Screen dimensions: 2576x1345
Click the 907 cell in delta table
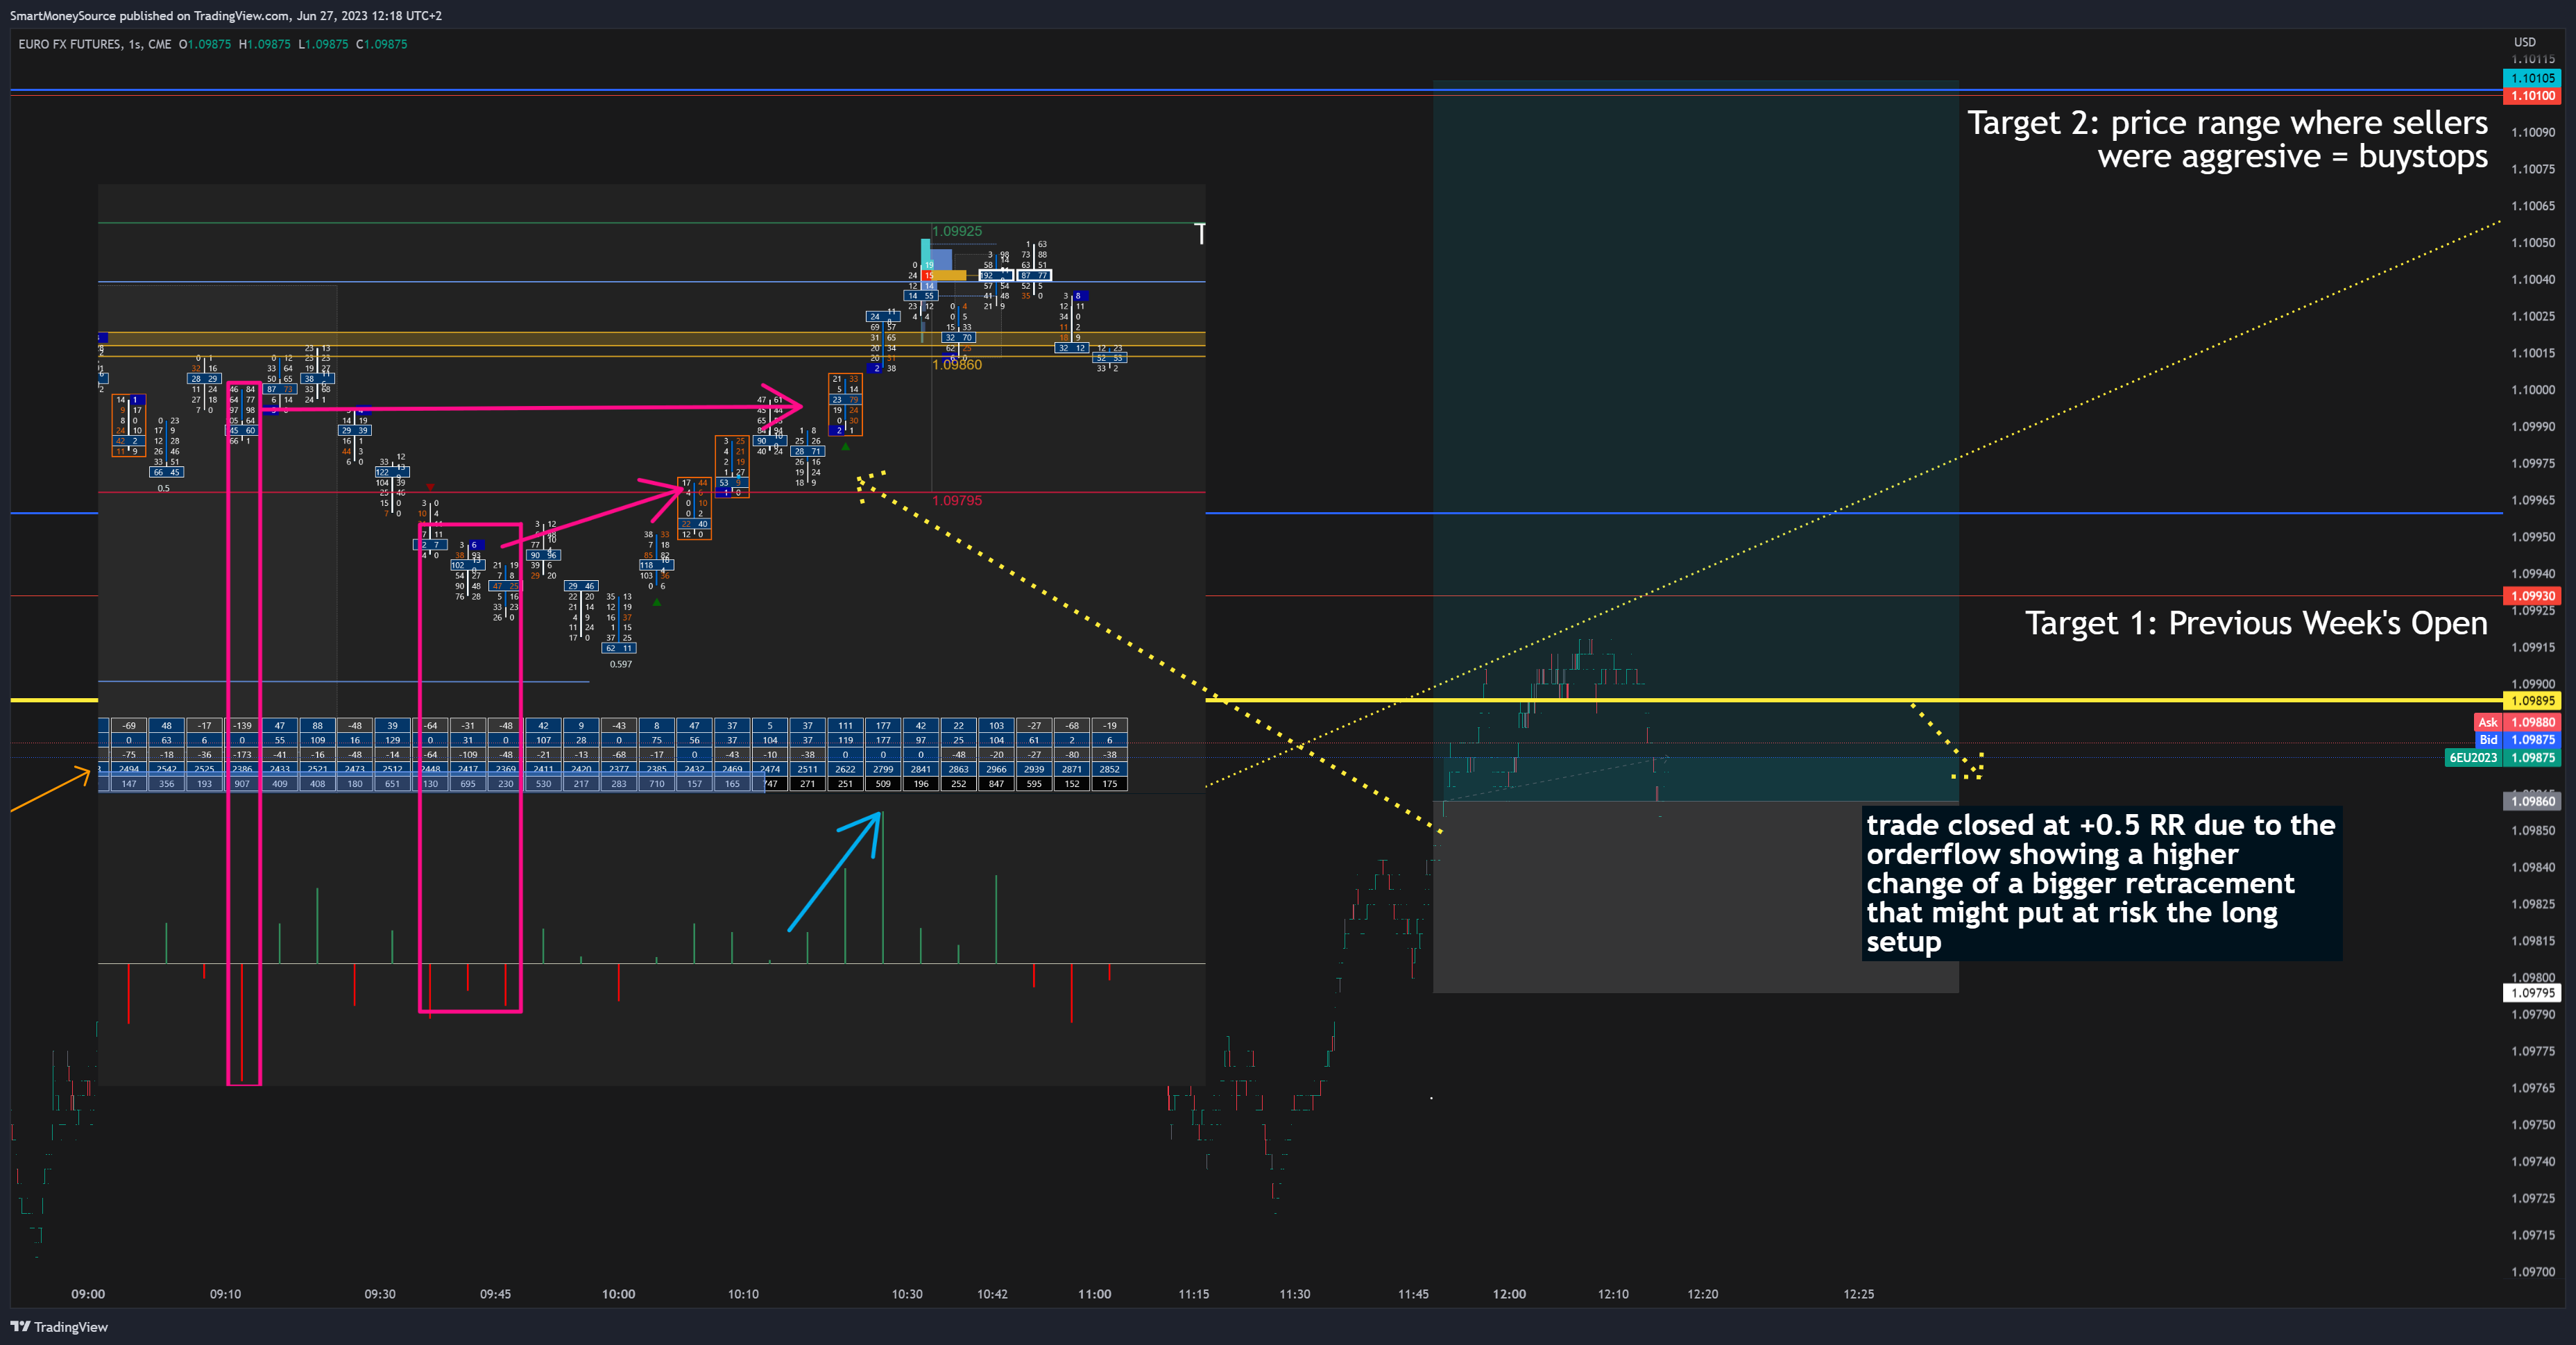click(242, 784)
